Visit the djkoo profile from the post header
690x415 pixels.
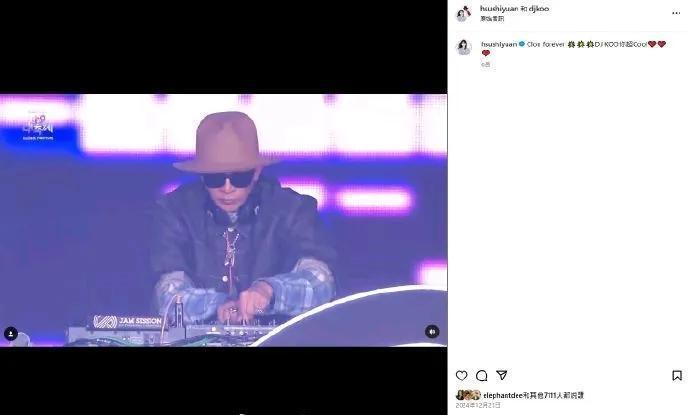point(539,9)
